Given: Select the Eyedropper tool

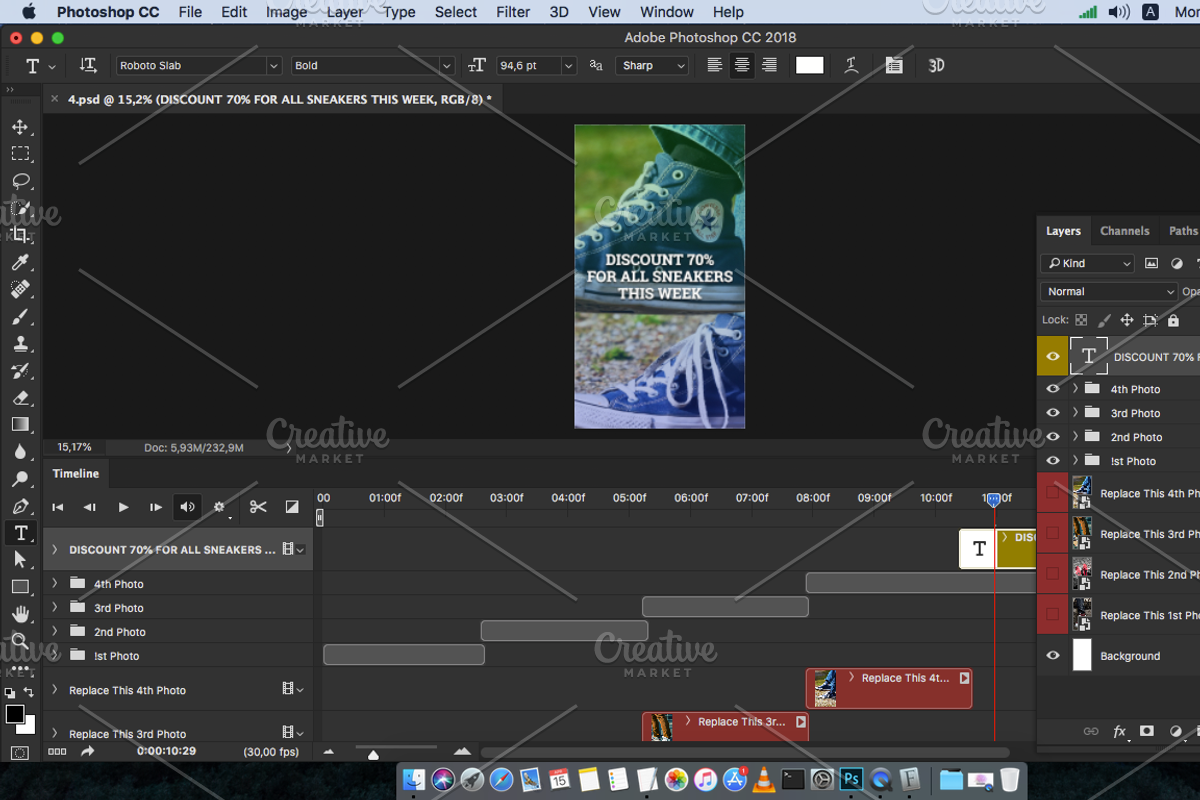Looking at the screenshot, I should pos(20,263).
